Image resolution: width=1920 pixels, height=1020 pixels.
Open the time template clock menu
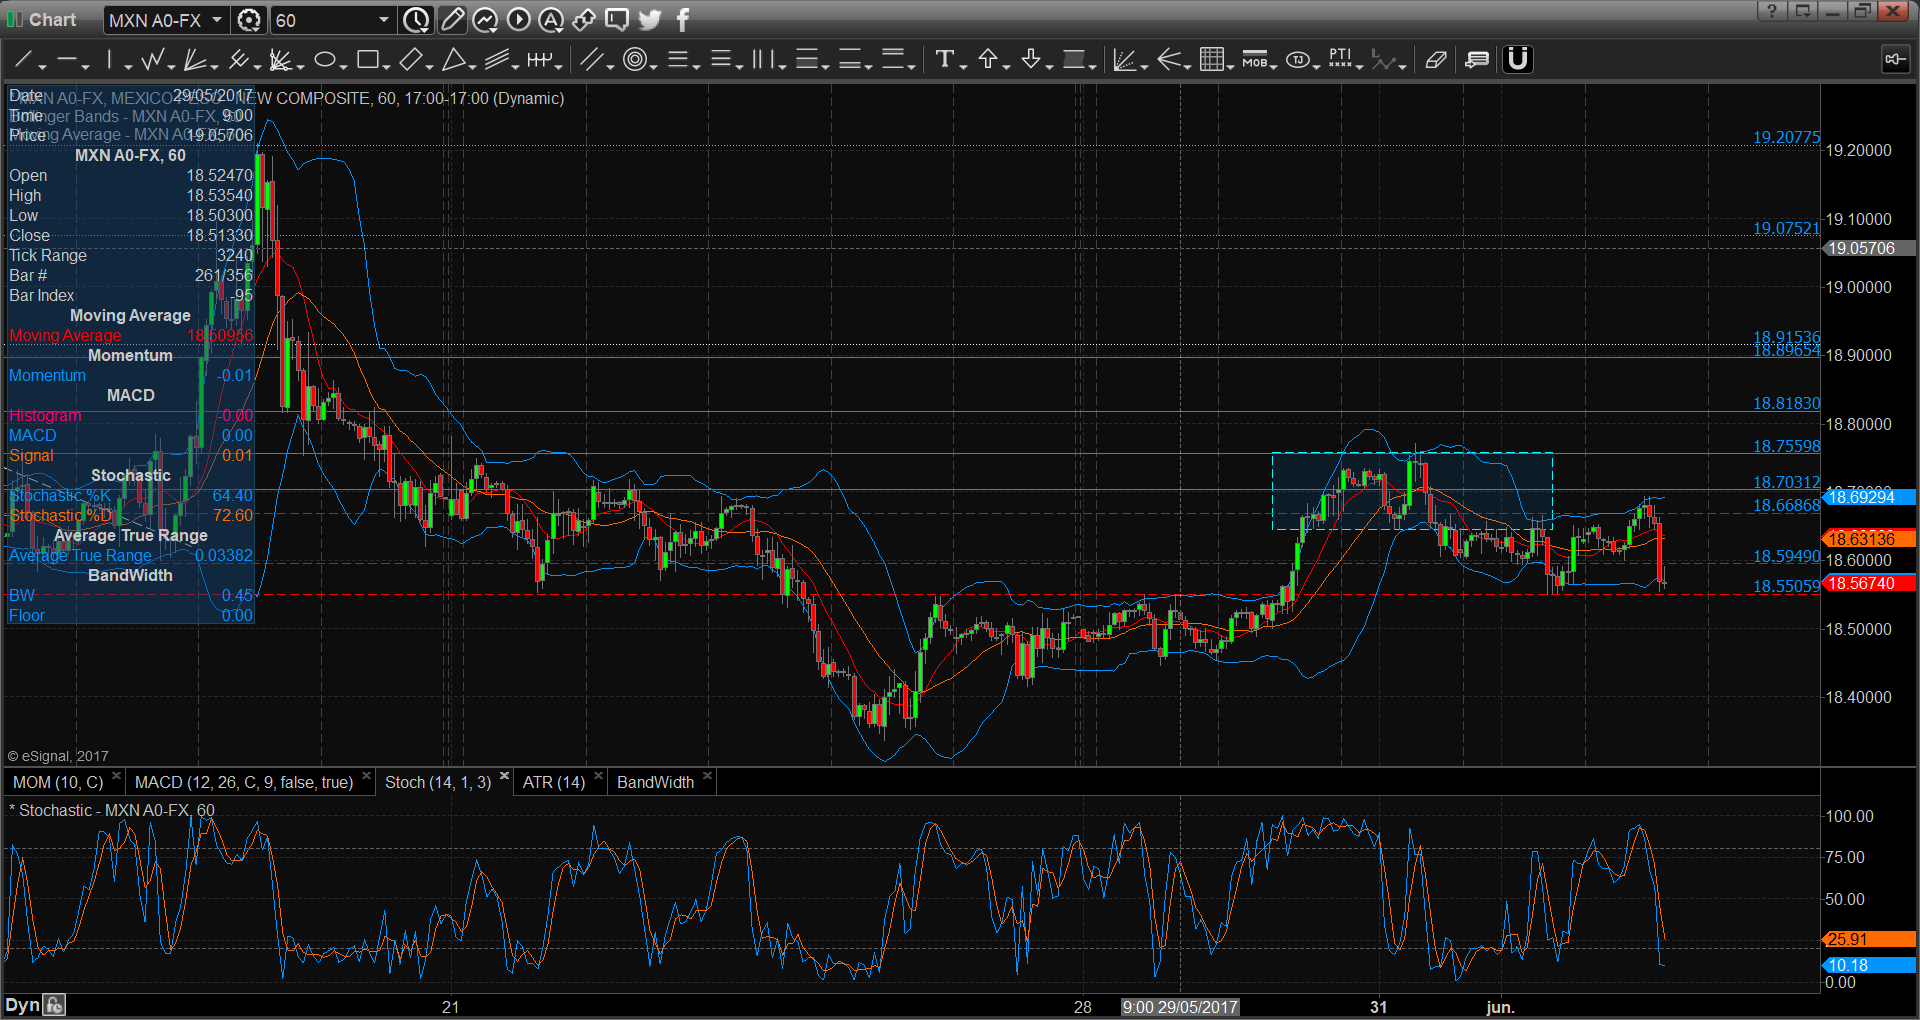[x=416, y=20]
